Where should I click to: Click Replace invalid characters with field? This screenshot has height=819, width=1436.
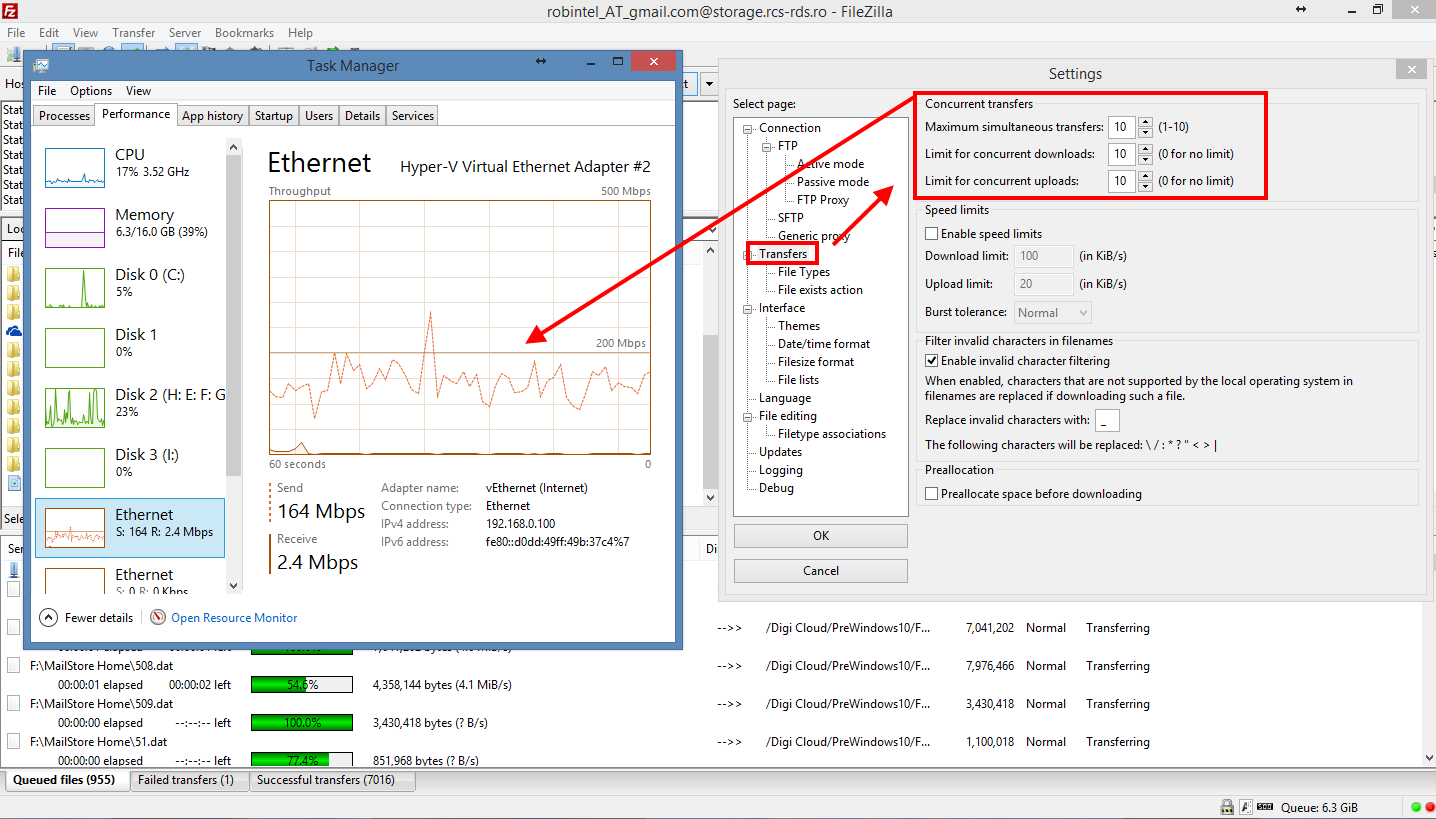[1107, 420]
